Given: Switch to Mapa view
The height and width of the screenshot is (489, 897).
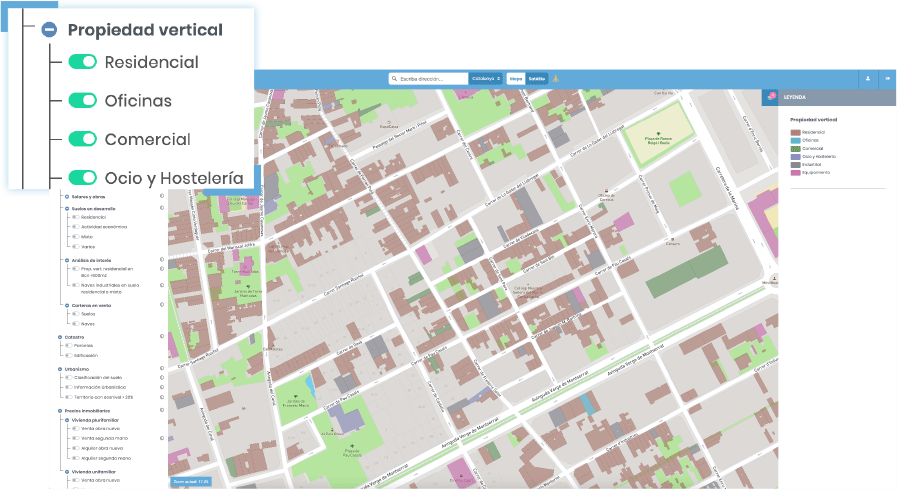Looking at the screenshot, I should [515, 78].
